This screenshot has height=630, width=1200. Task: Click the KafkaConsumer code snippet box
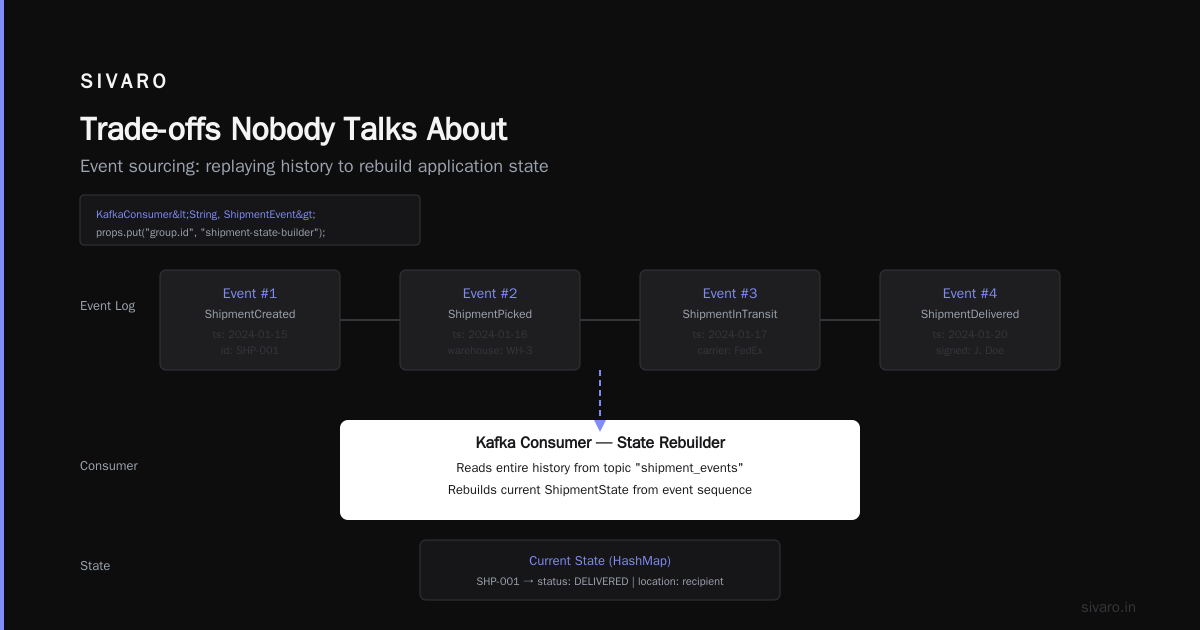click(250, 220)
